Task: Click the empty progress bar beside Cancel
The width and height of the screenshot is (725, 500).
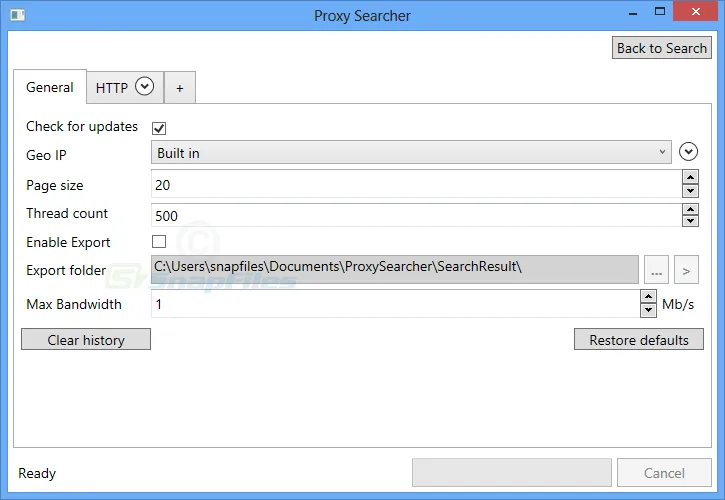Action: pos(512,473)
